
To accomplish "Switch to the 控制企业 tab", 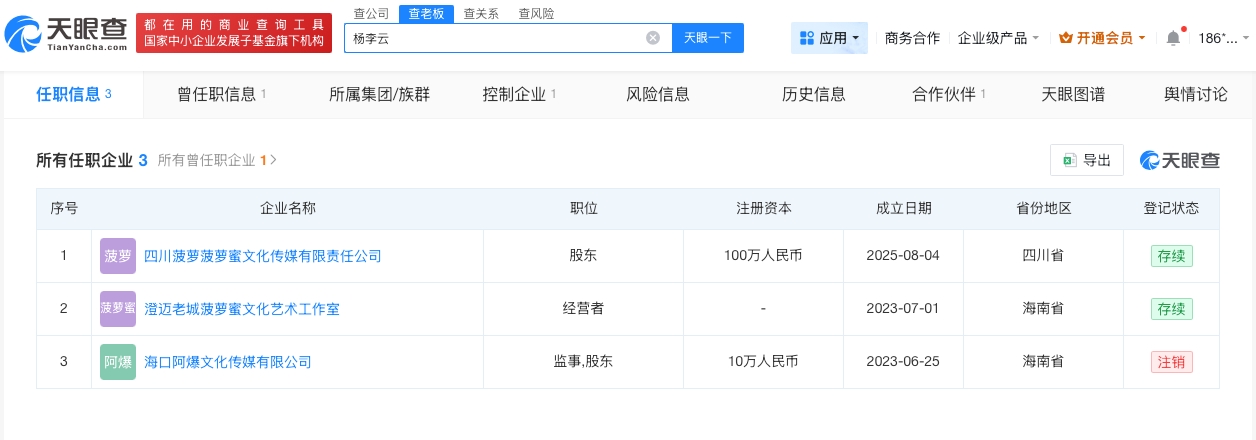I will 519,95.
